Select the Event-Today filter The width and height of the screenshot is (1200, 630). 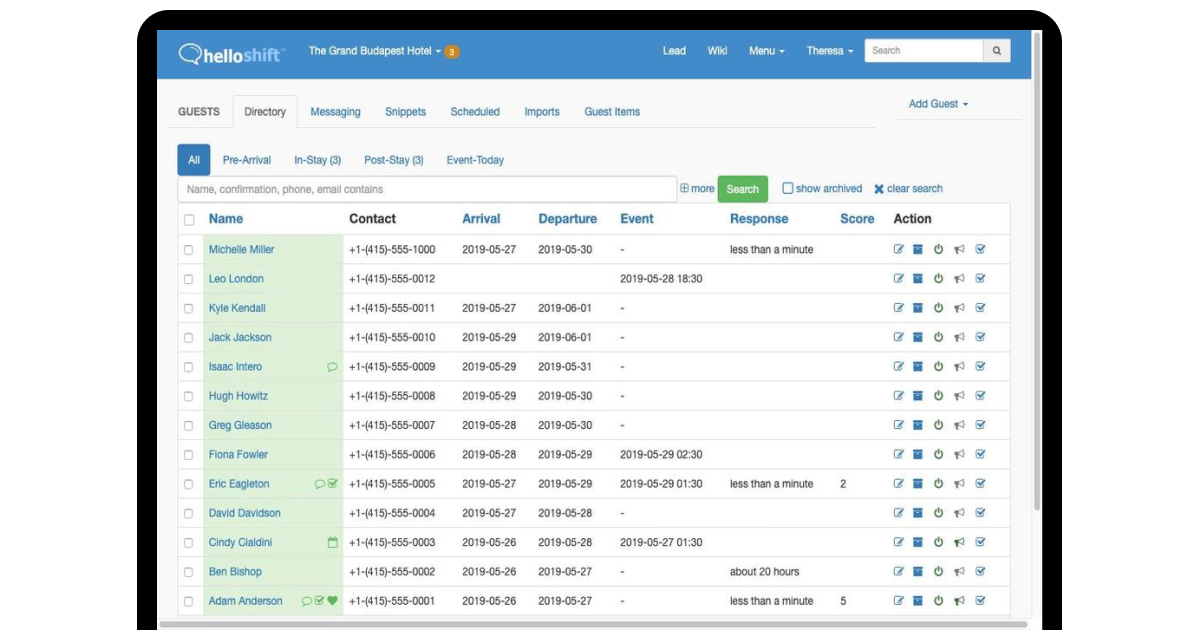pyautogui.click(x=475, y=160)
